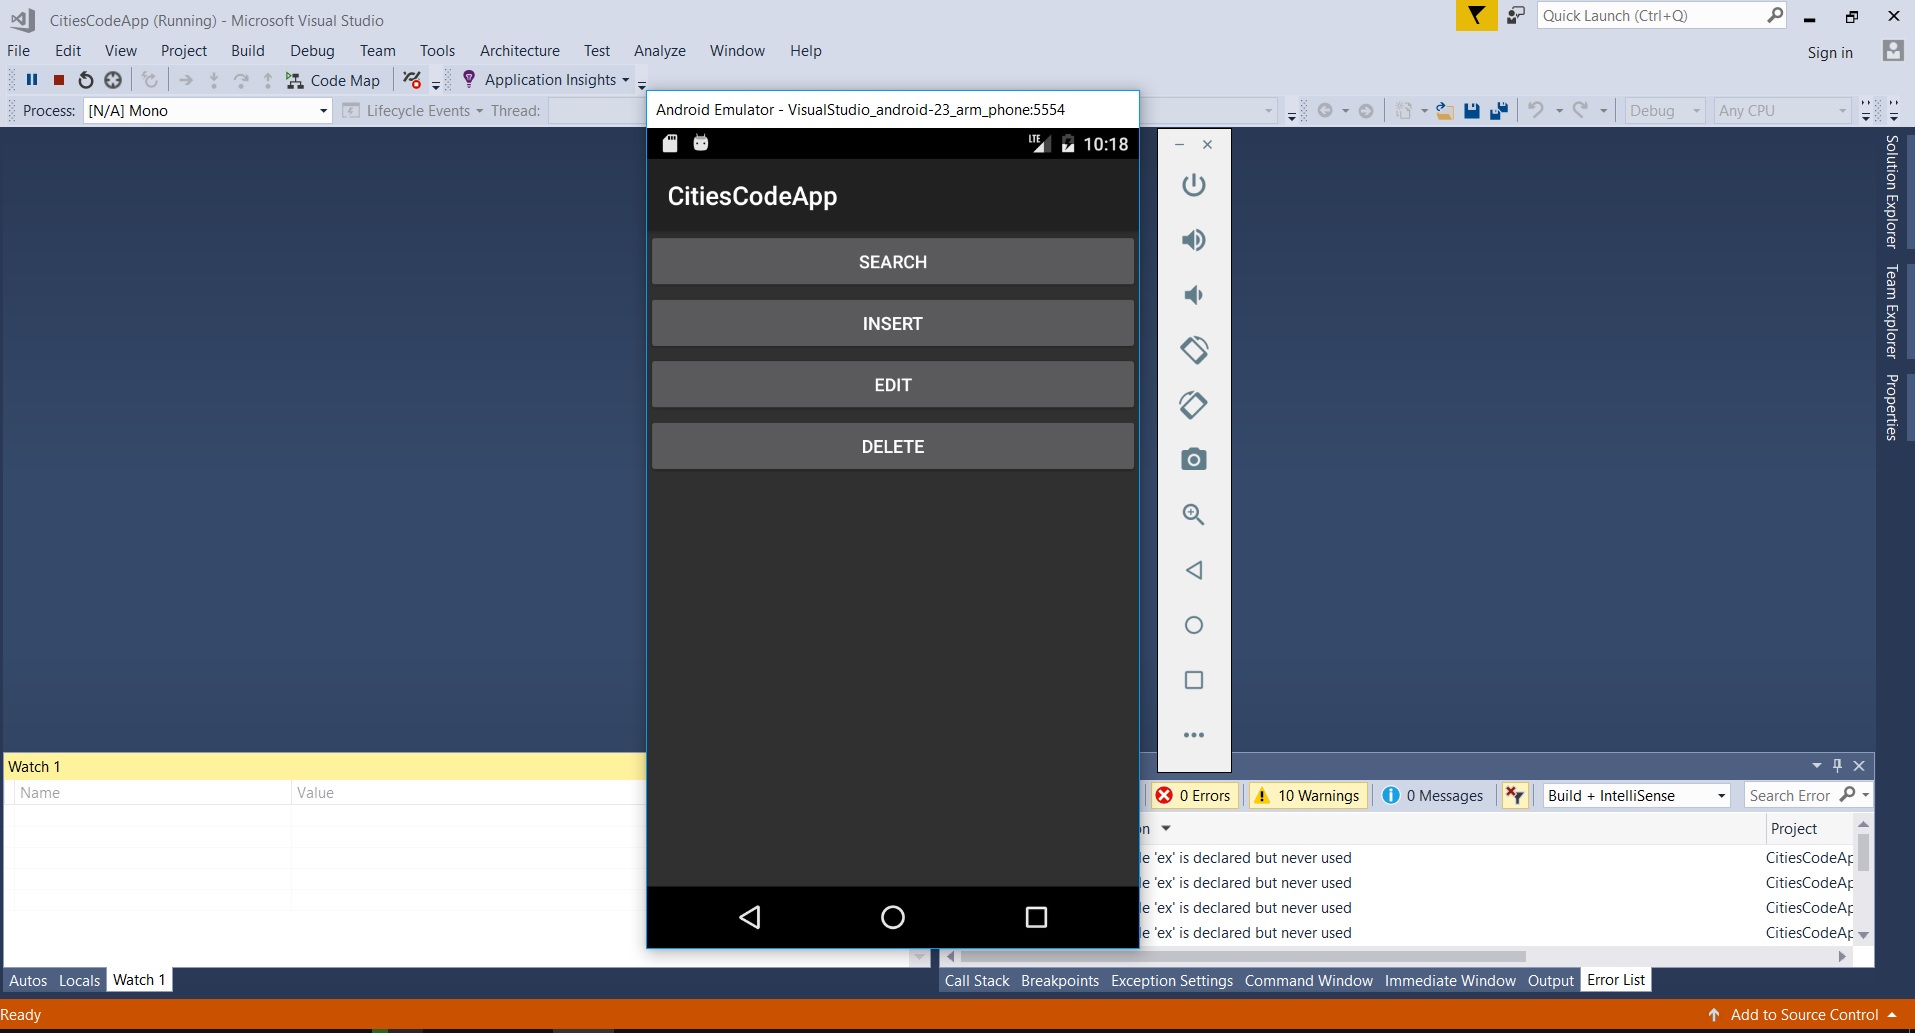This screenshot has width=1915, height=1033.
Task: Toggle auto-hide pin on the Error List panel
Action: tap(1837, 766)
